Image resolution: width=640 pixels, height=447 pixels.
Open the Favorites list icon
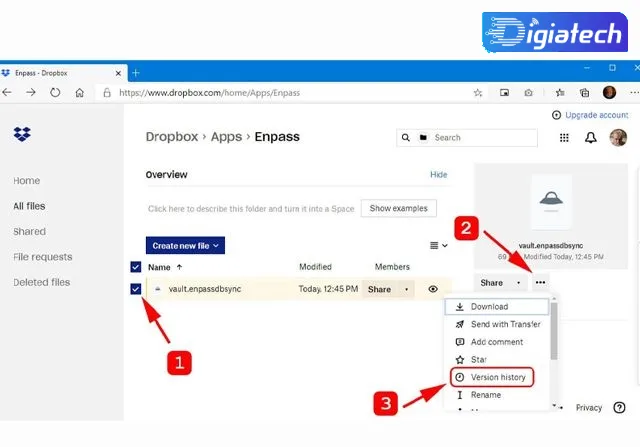(560, 93)
